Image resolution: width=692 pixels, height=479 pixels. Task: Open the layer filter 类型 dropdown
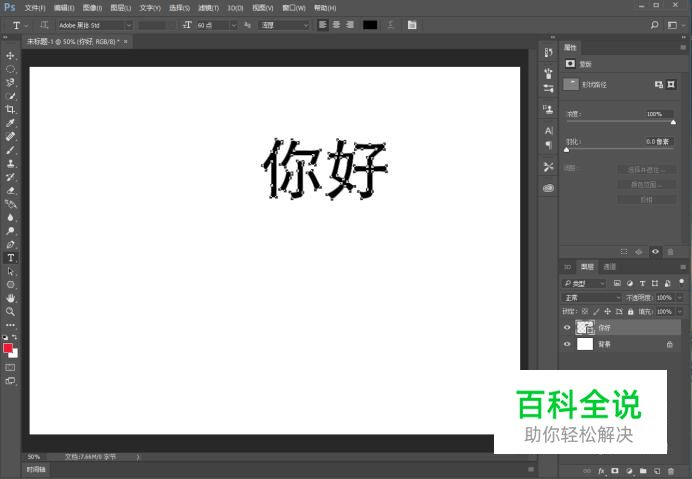click(x=584, y=283)
